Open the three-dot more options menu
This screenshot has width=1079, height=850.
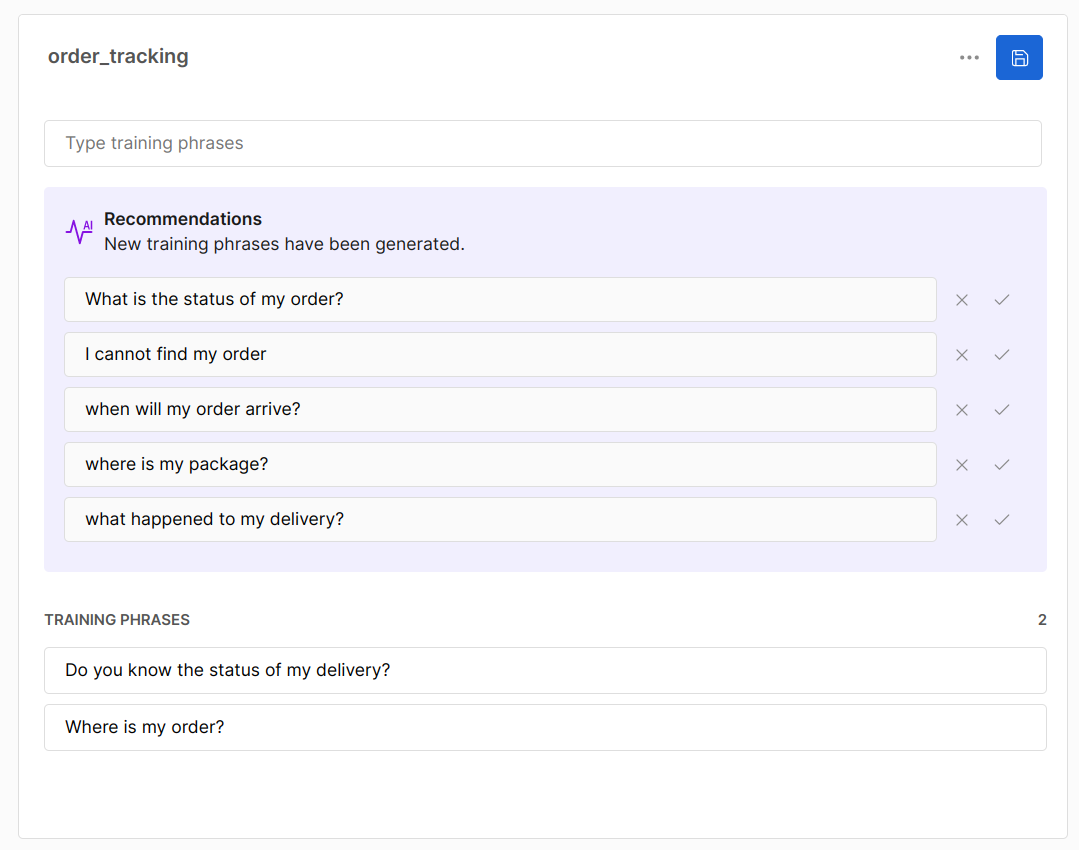point(969,58)
